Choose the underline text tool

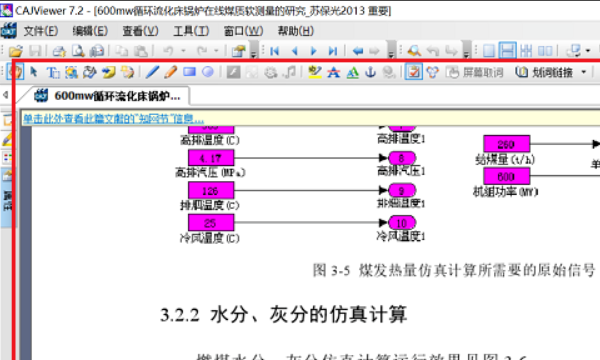pos(352,72)
